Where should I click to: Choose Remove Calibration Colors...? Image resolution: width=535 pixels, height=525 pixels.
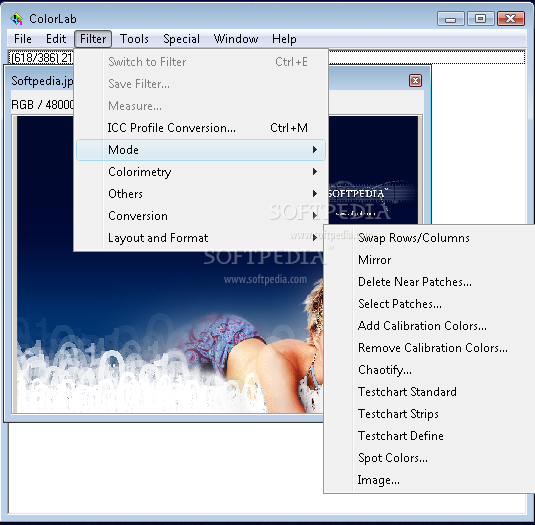click(x=430, y=348)
